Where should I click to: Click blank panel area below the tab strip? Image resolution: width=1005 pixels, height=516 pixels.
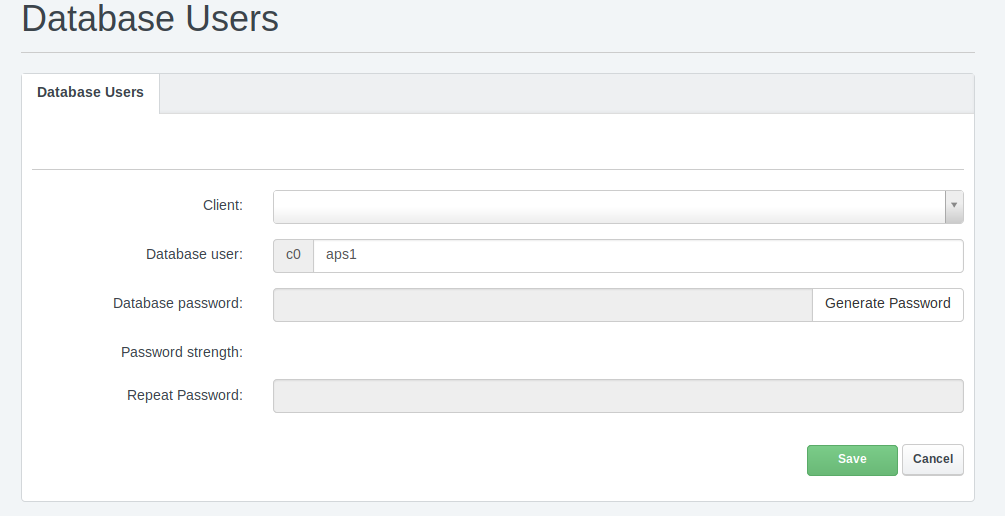pyautogui.click(x=497, y=141)
